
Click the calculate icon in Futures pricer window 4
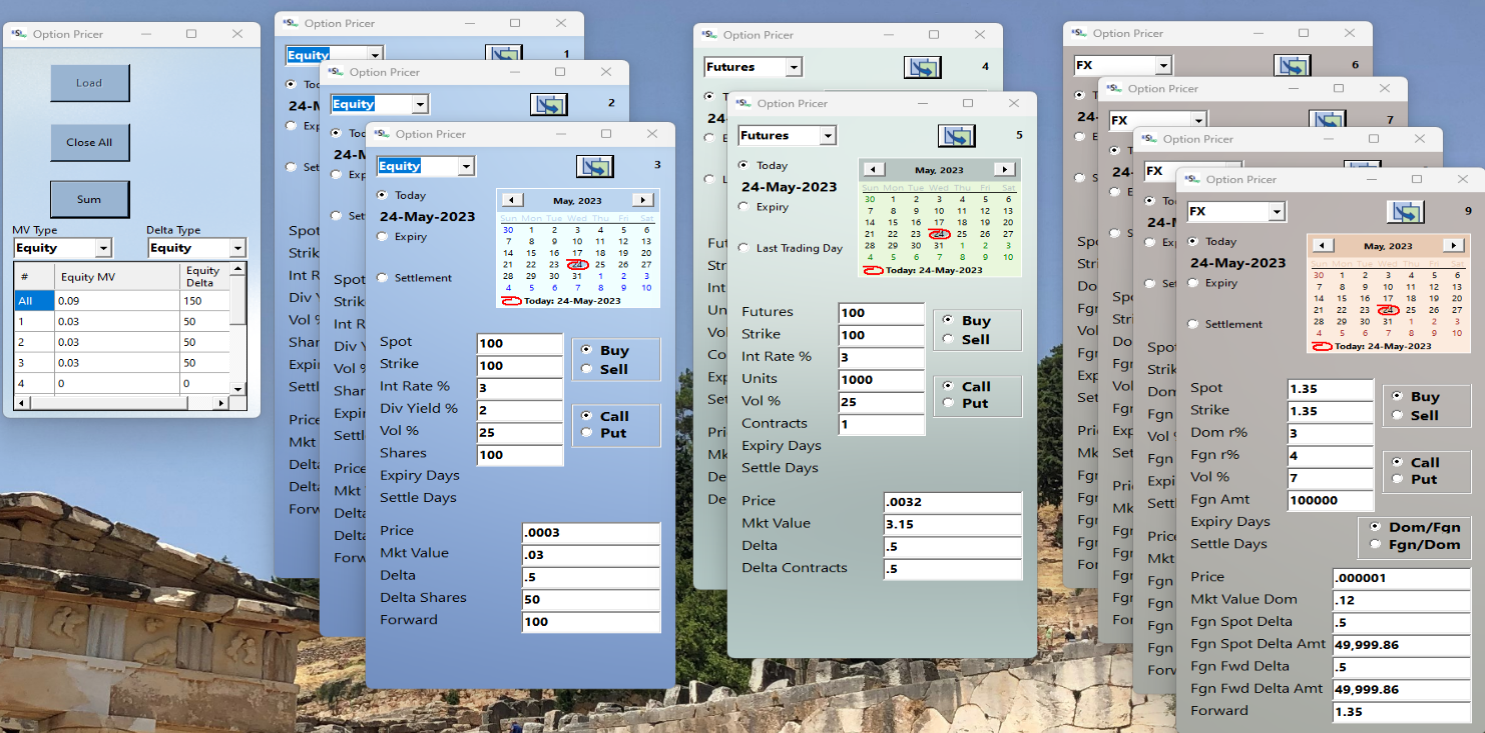(922, 67)
